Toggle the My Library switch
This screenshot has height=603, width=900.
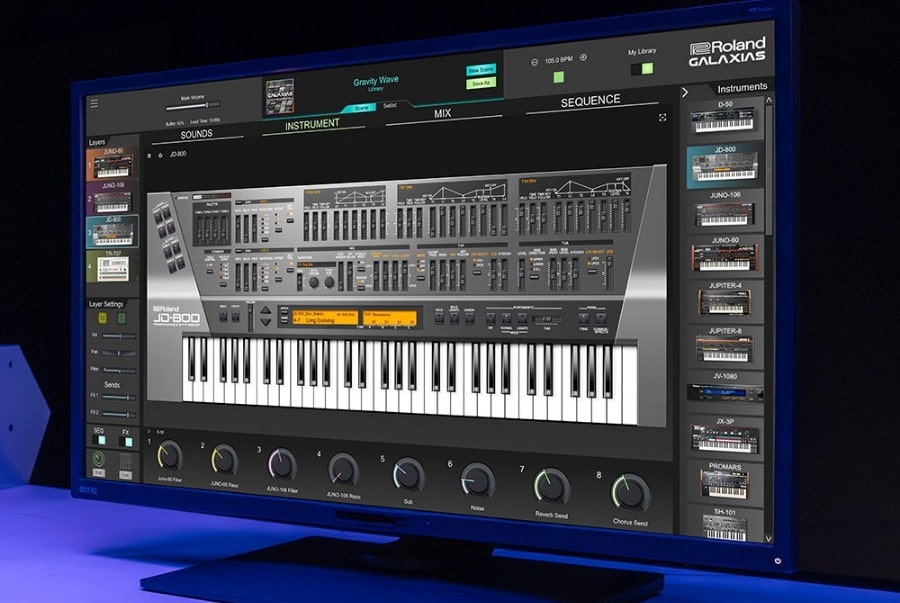click(642, 69)
